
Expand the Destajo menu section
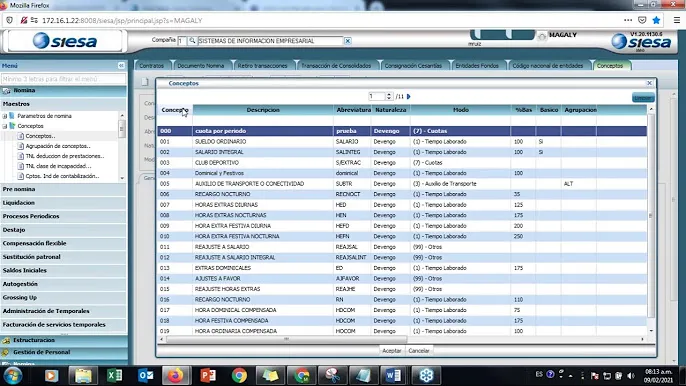63,230
